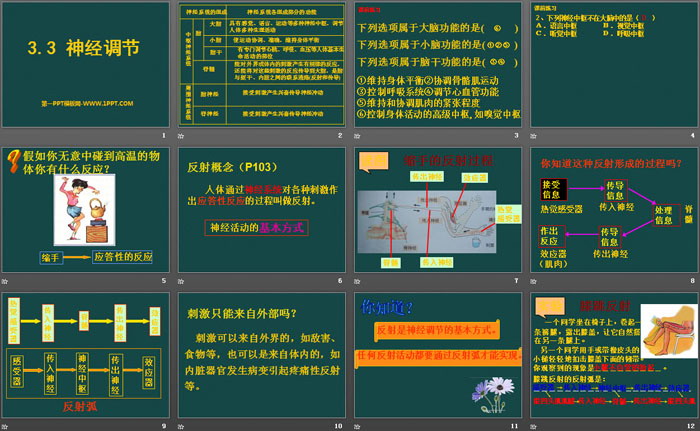
Task: Play animation star under slide 11
Action: point(357,427)
